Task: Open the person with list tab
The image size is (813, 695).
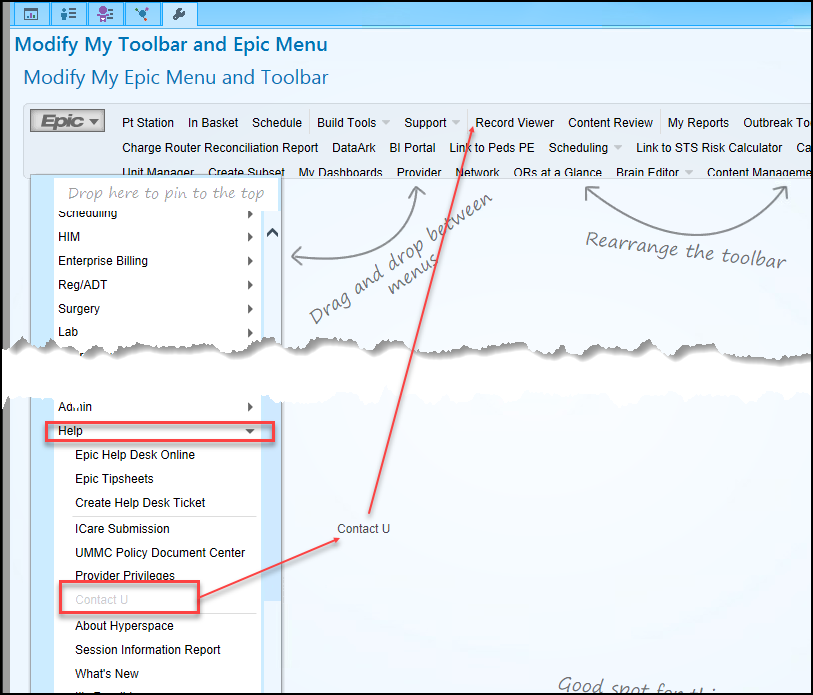Action: coord(68,14)
